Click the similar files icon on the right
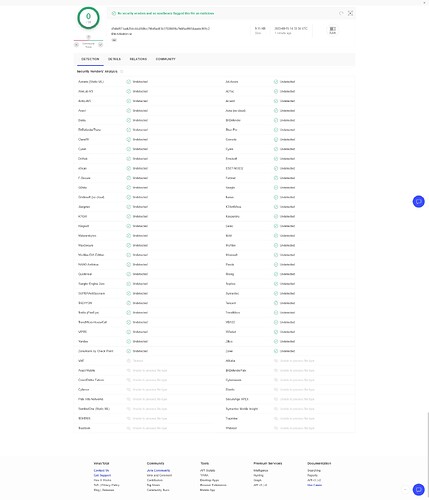 point(332,30)
